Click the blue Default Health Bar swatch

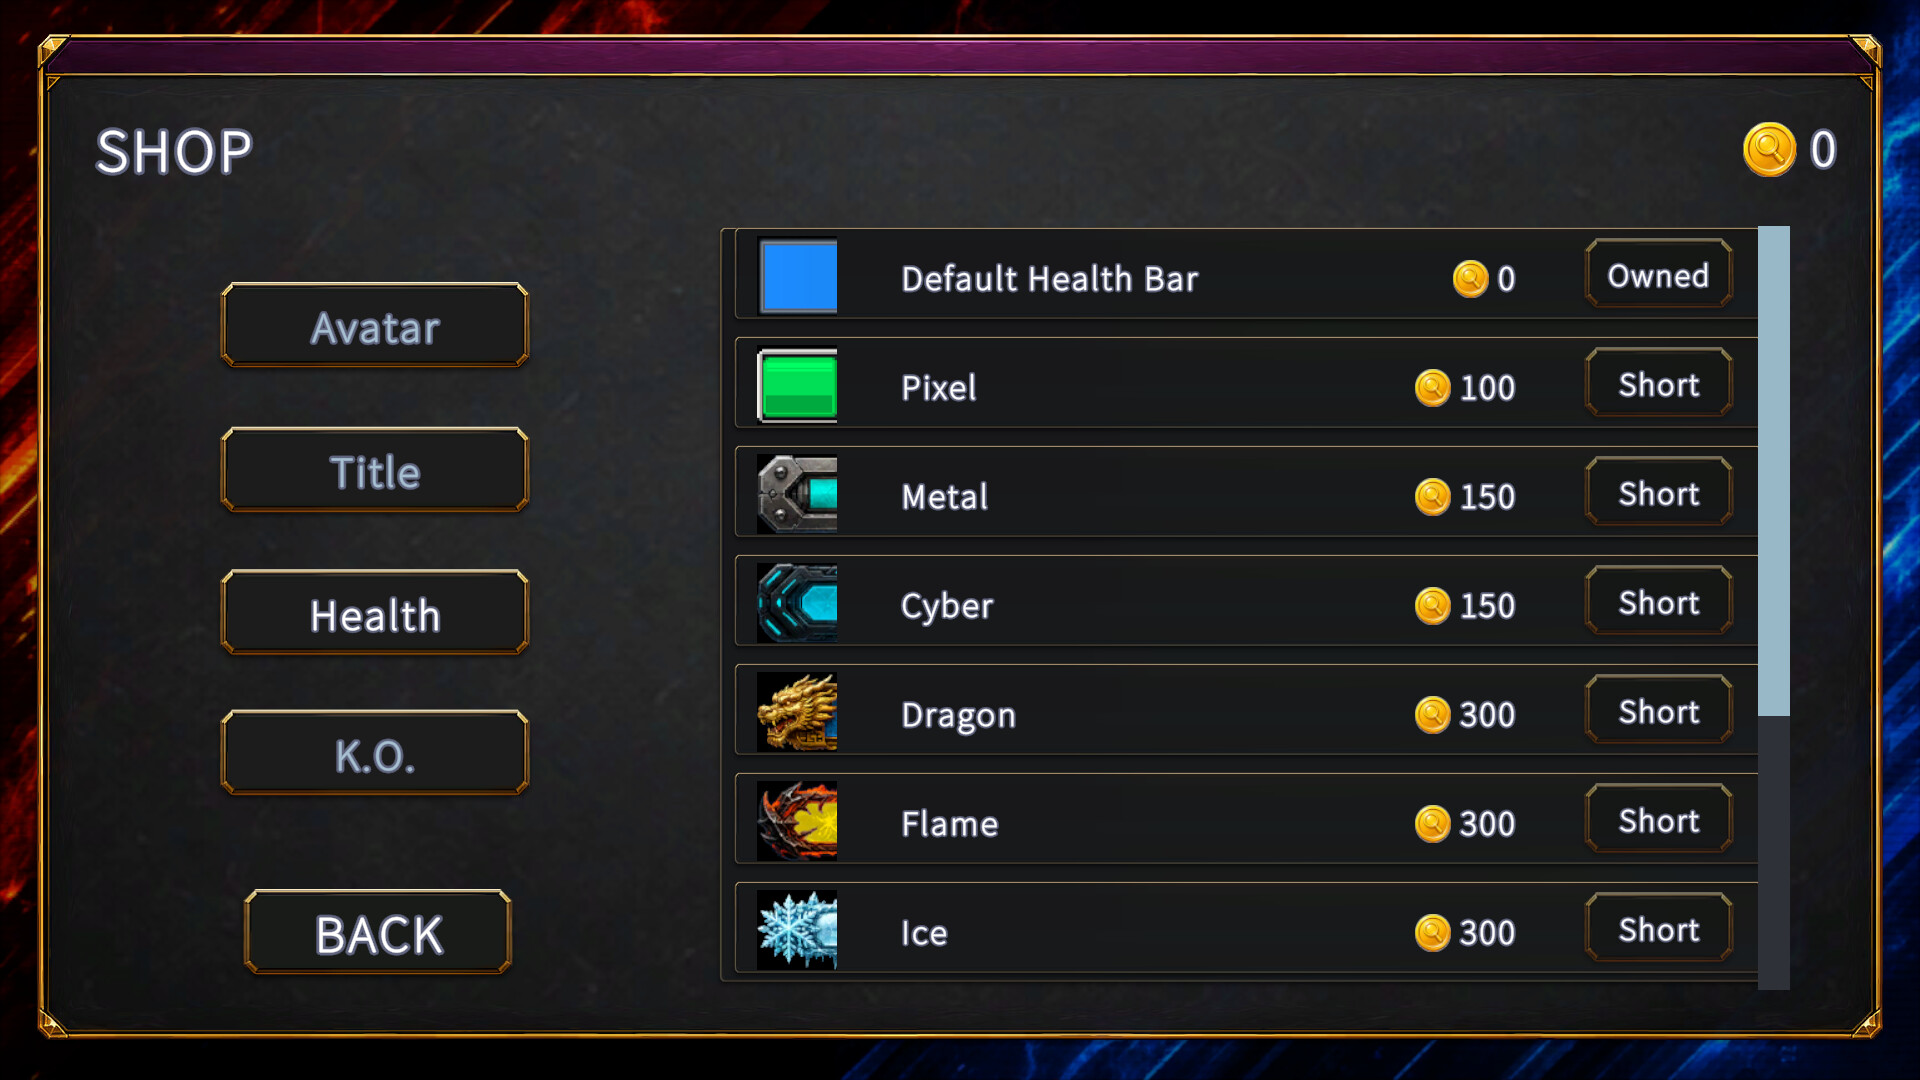[798, 276]
